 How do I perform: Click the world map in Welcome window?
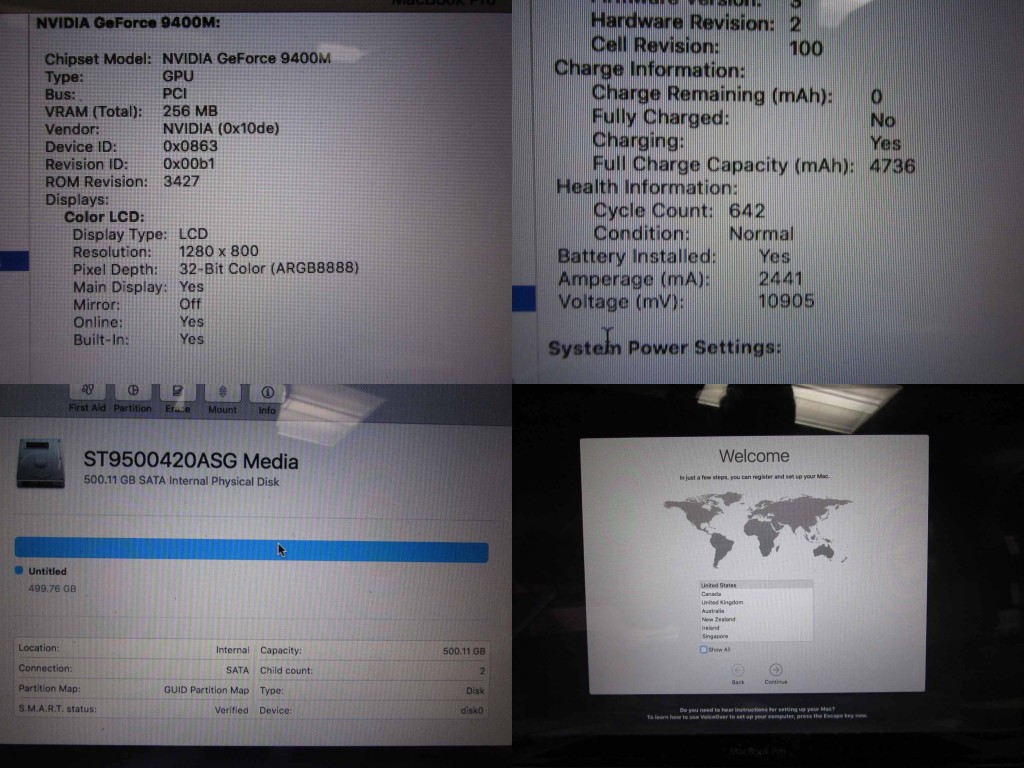coord(758,529)
